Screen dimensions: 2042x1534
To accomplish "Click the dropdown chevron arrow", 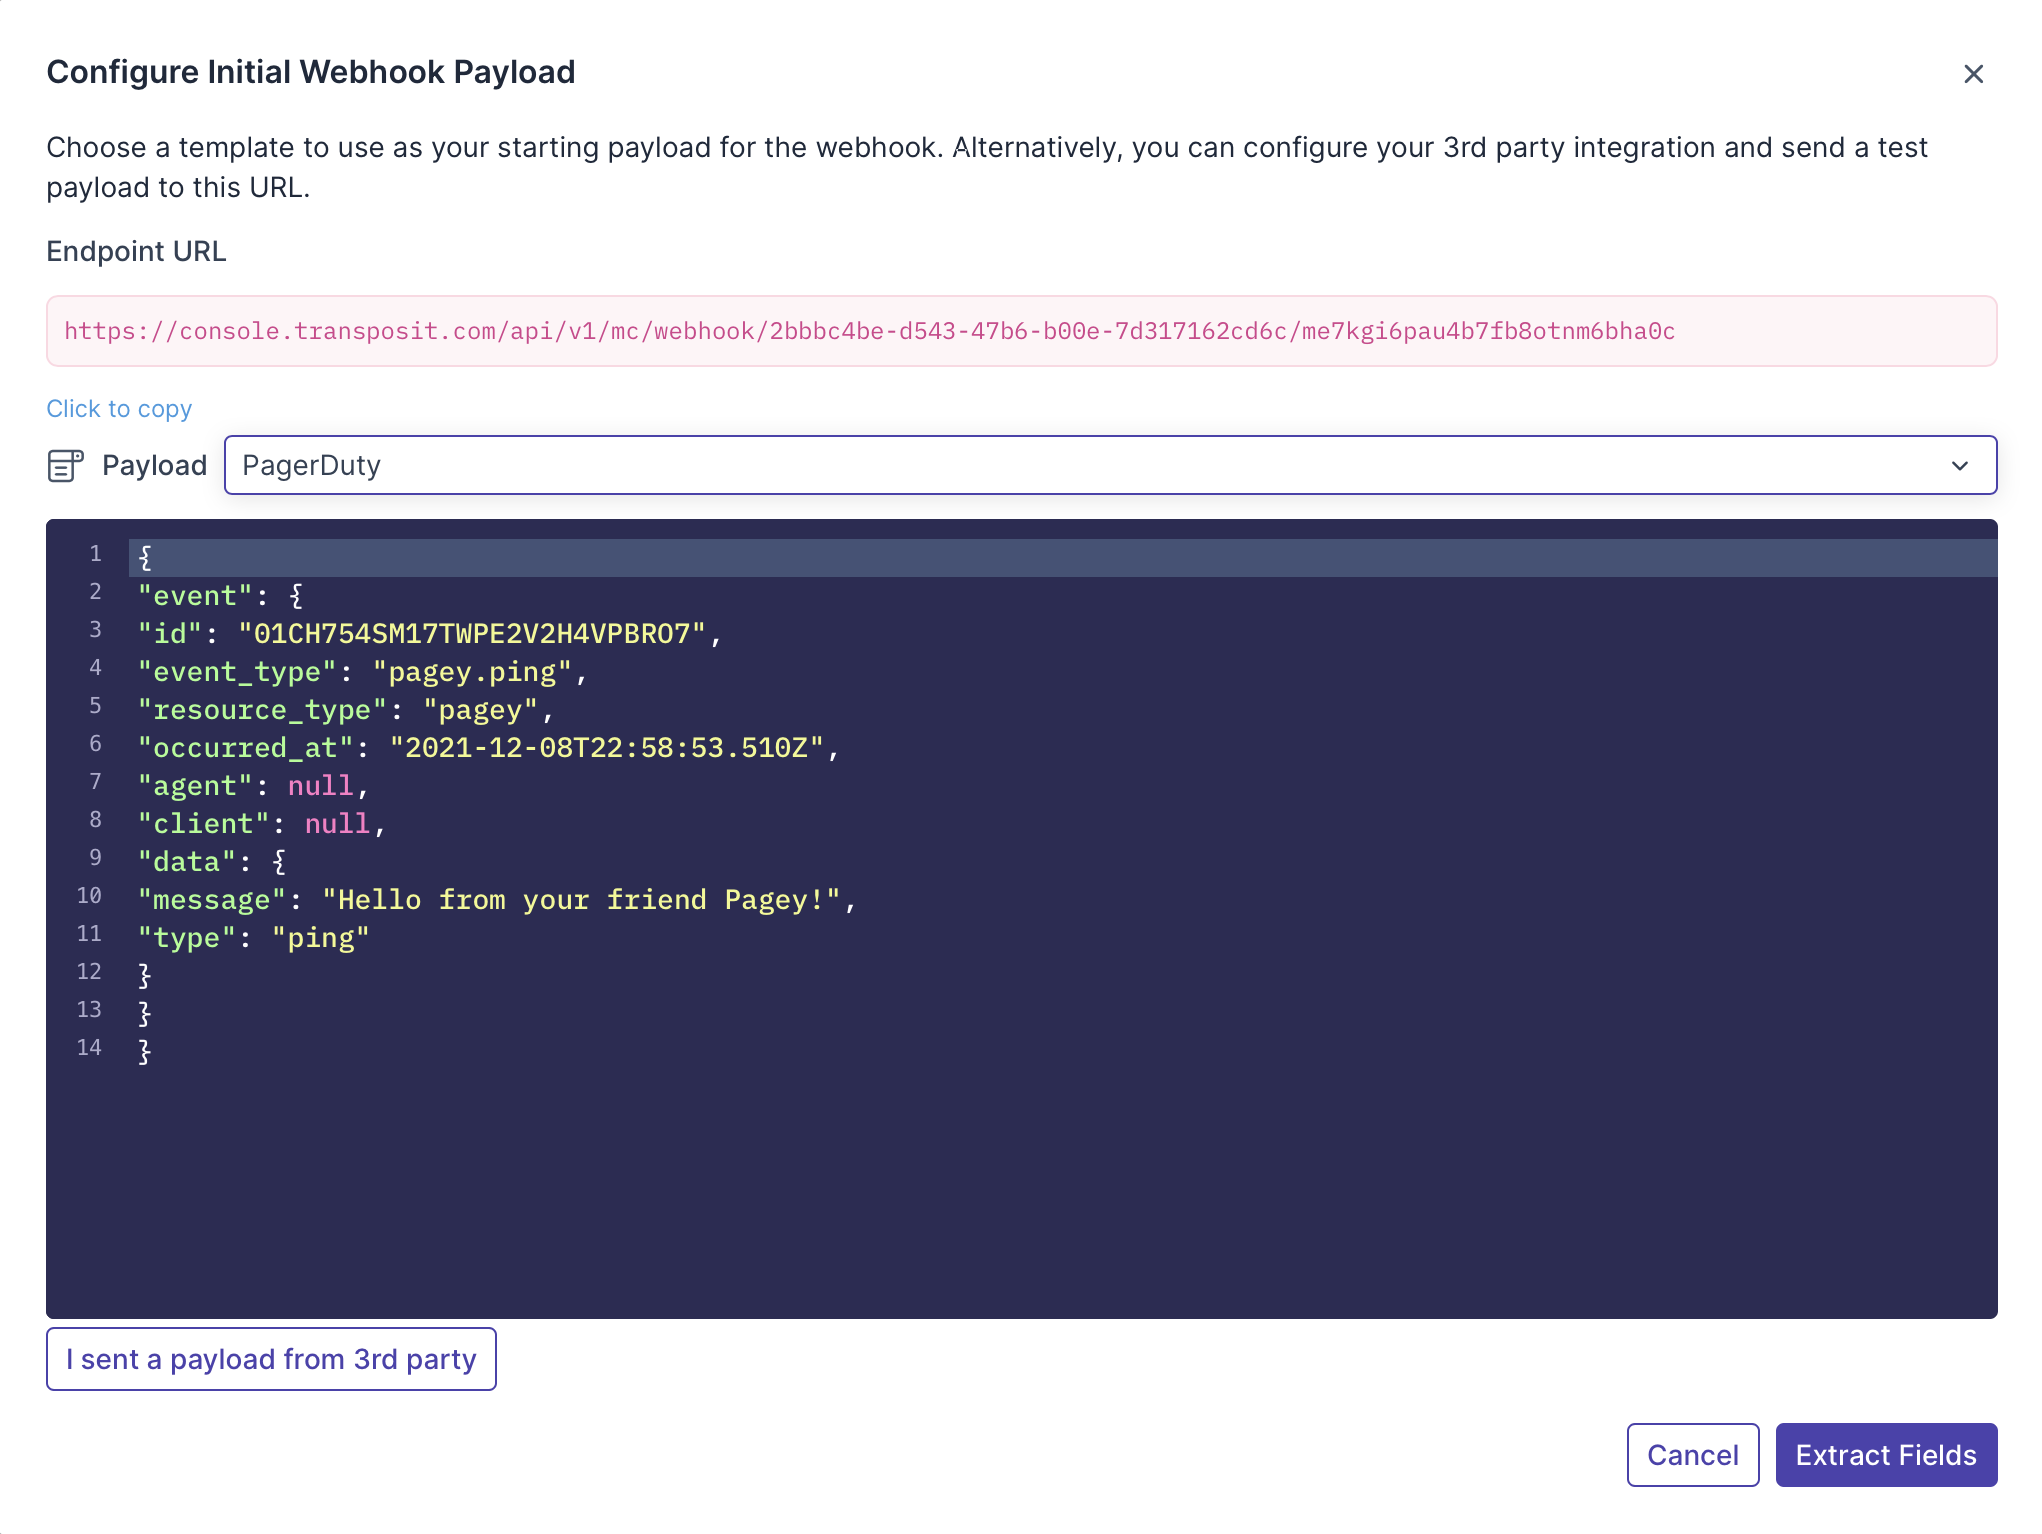I will click(1959, 466).
